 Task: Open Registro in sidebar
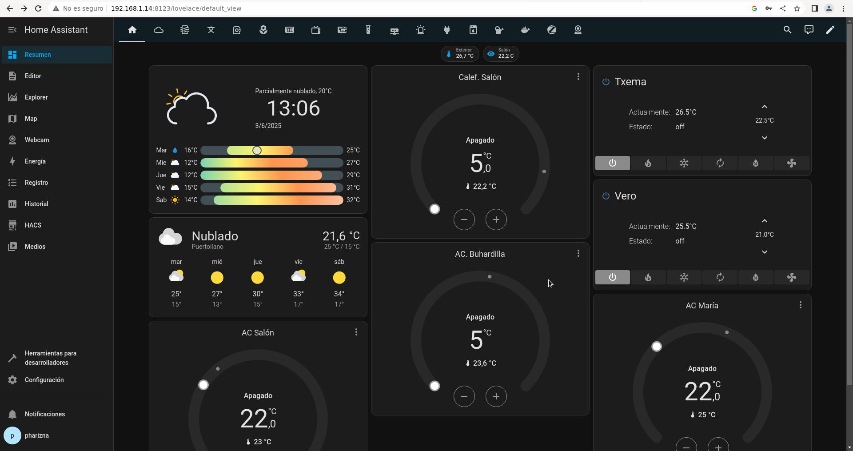click(57, 183)
